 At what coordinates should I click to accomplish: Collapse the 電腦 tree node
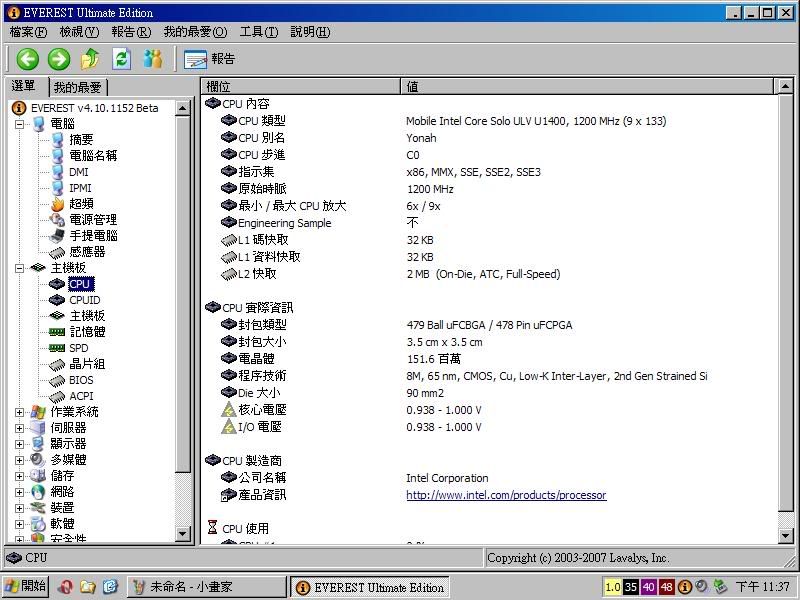point(19,124)
